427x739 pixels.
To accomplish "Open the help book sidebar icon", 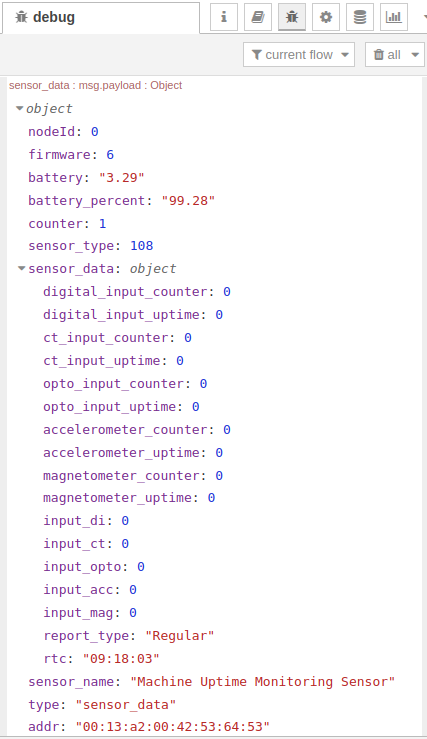I will point(258,17).
